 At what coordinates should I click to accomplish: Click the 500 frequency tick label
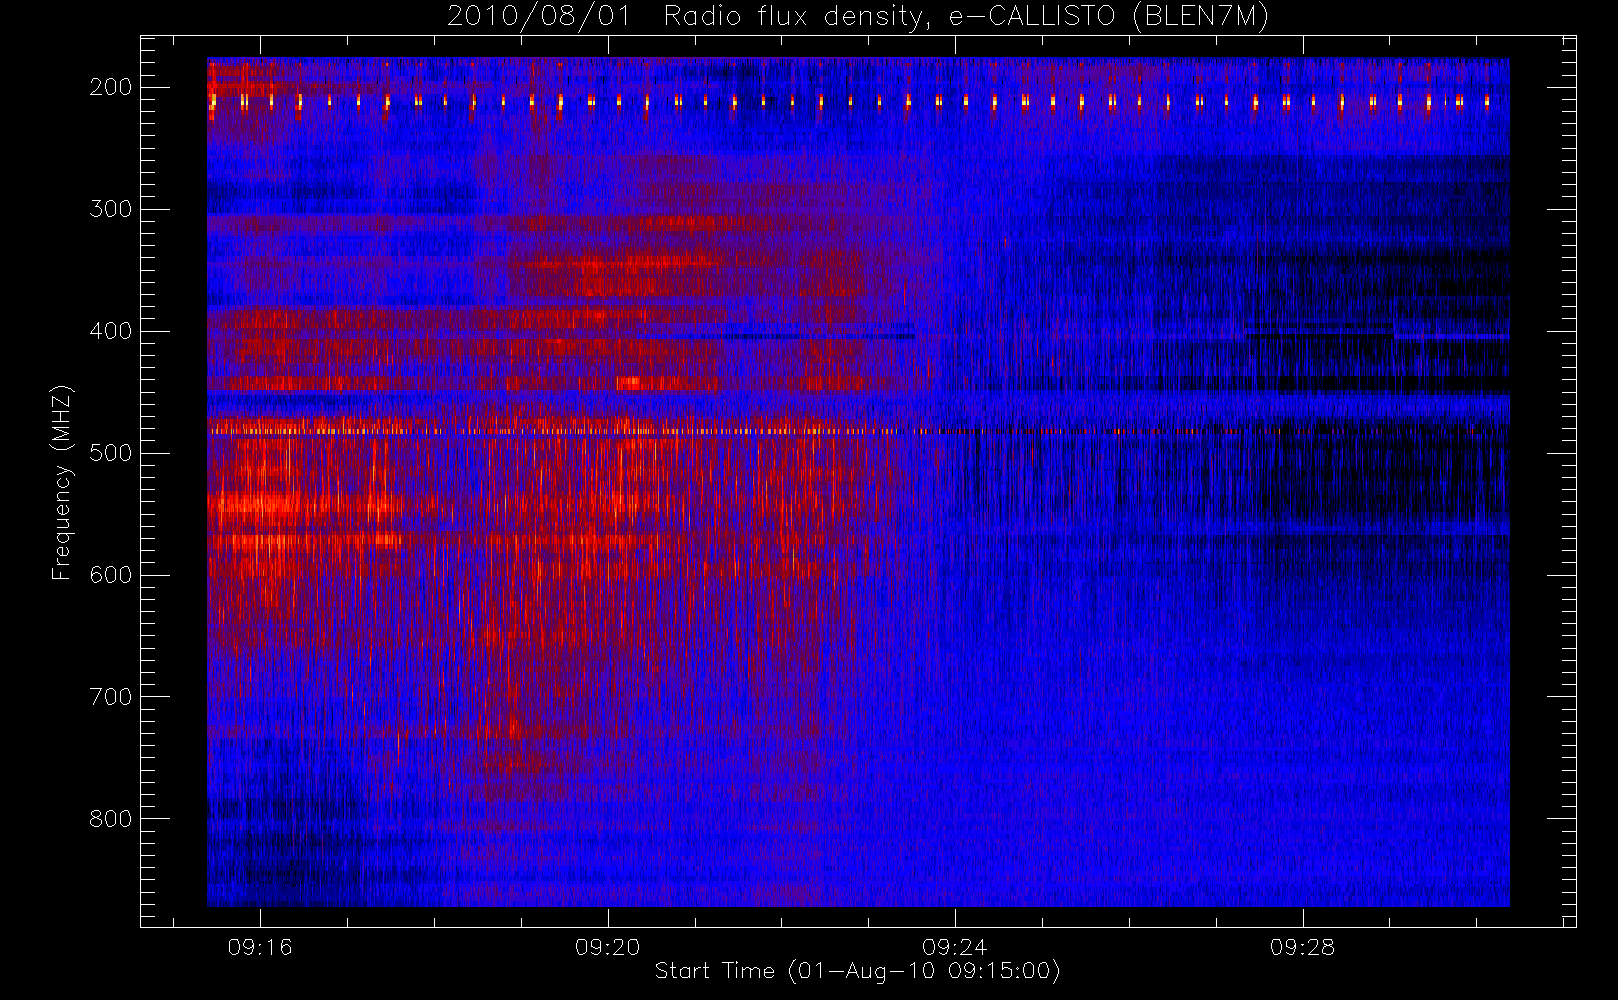pos(111,453)
